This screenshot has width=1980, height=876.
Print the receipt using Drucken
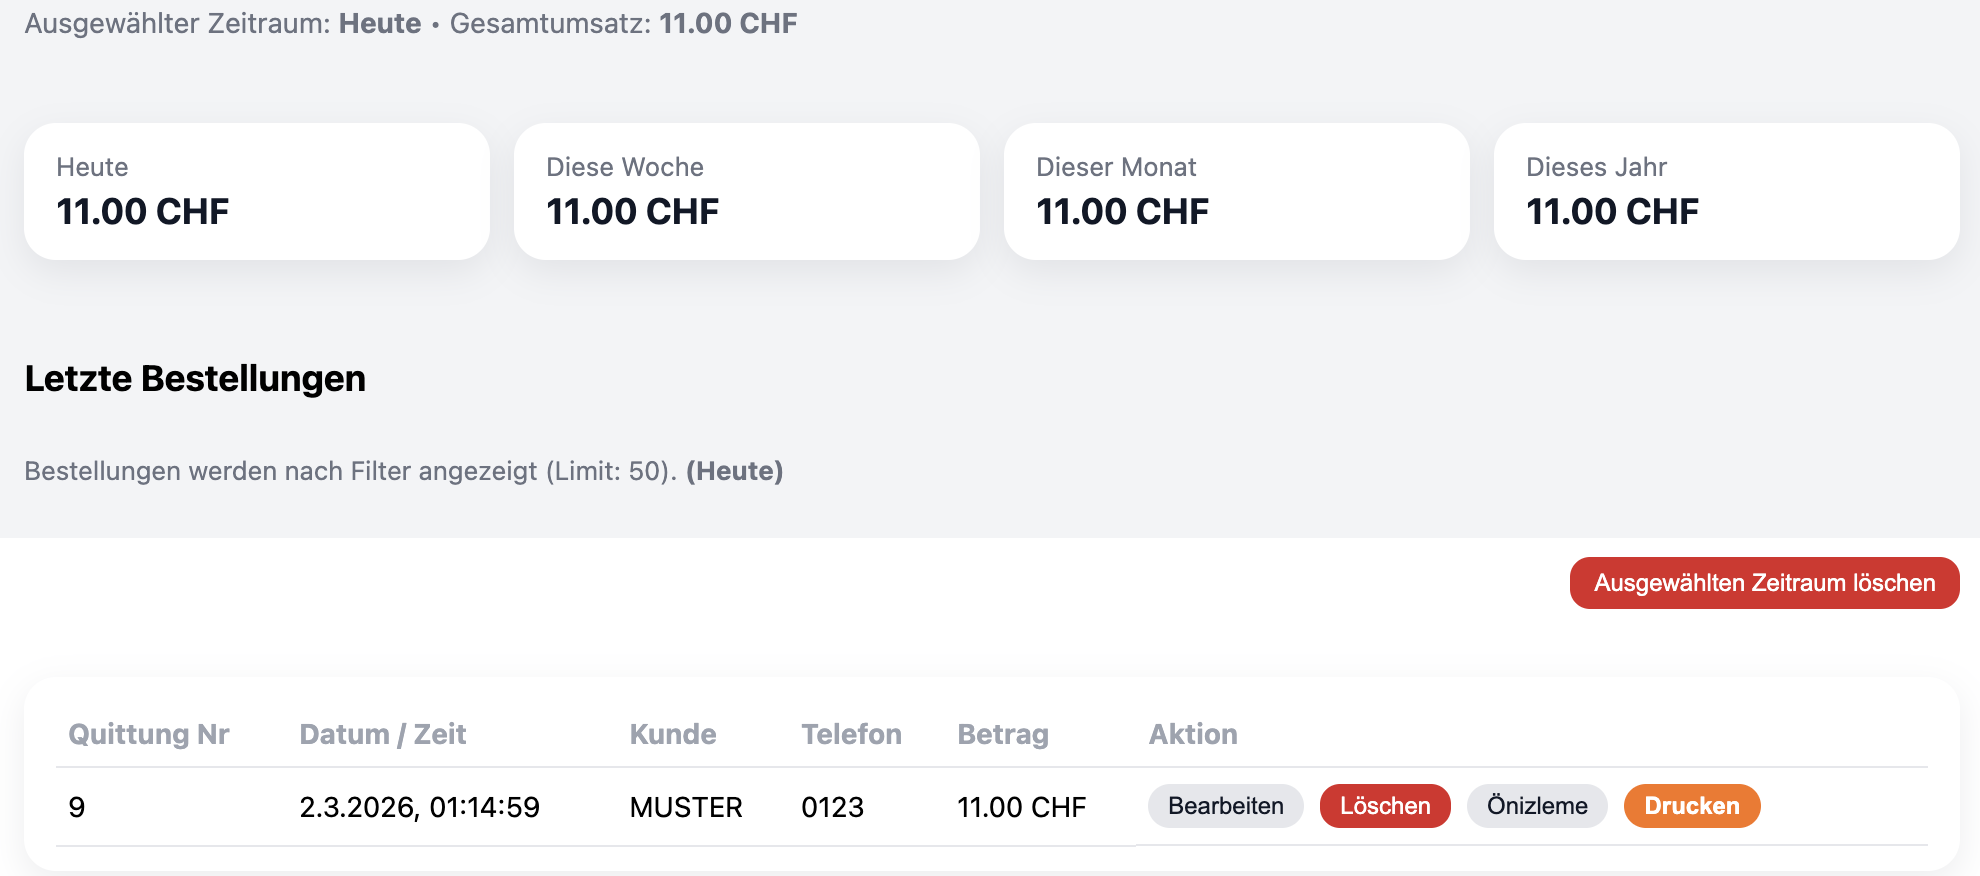(1692, 806)
